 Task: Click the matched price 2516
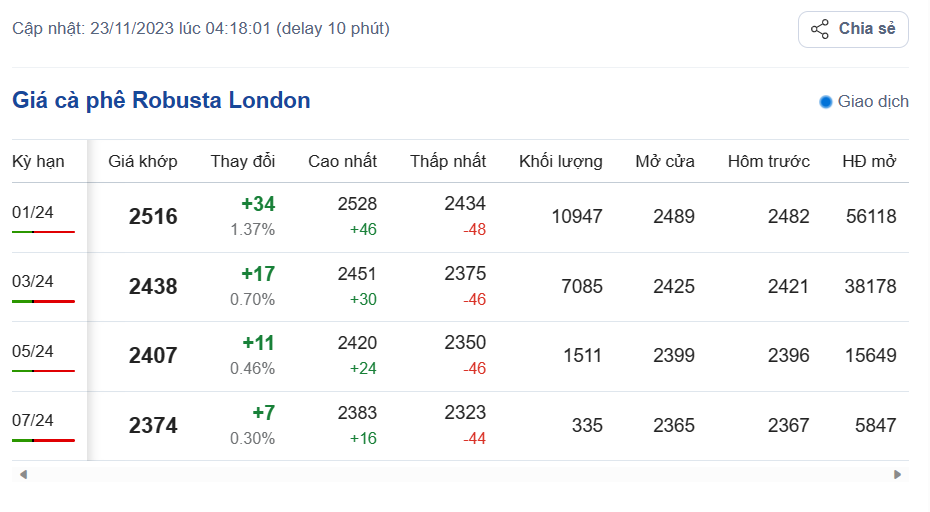(x=153, y=217)
